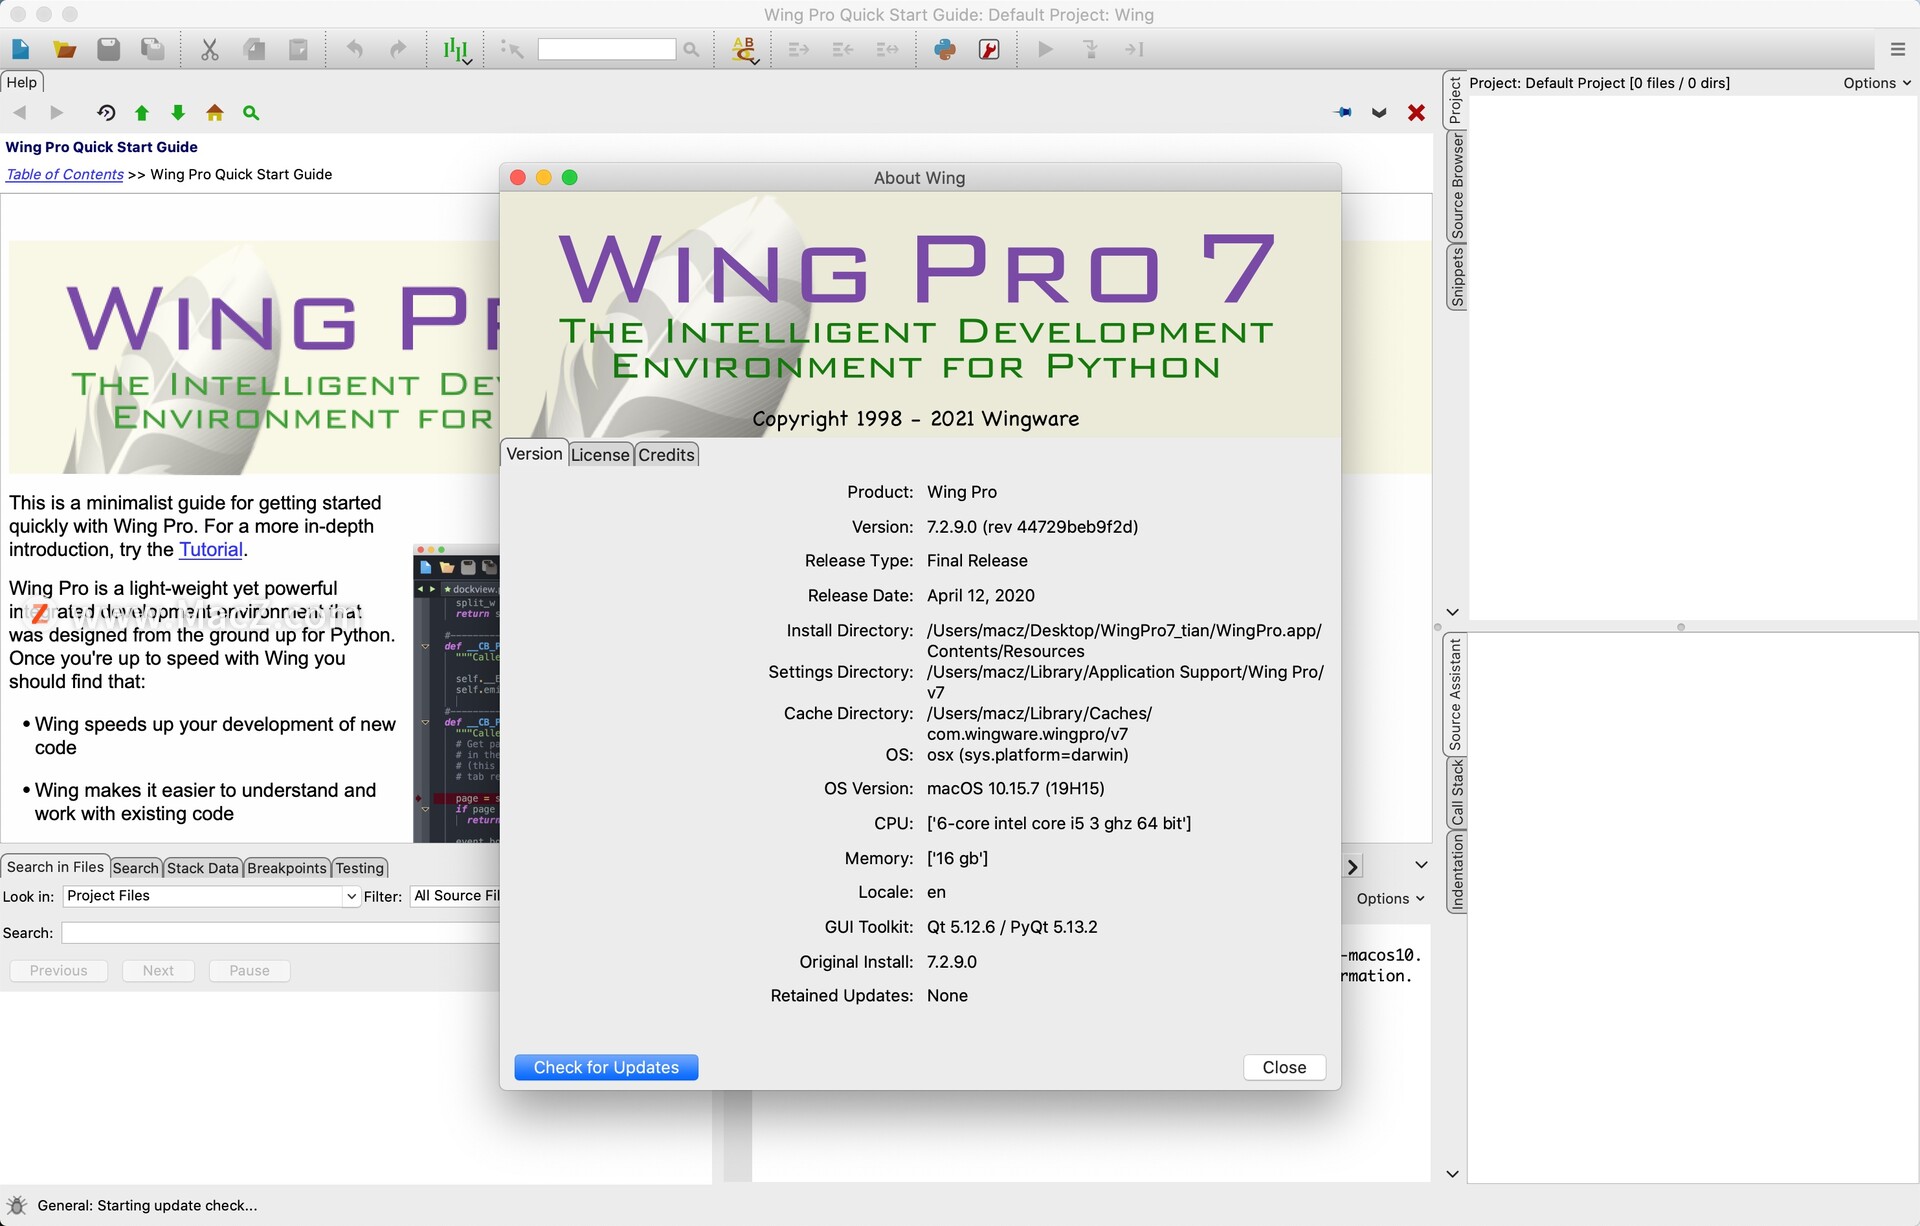Focus the toolbar search text field
Screen dimensions: 1920x1226
(606, 49)
